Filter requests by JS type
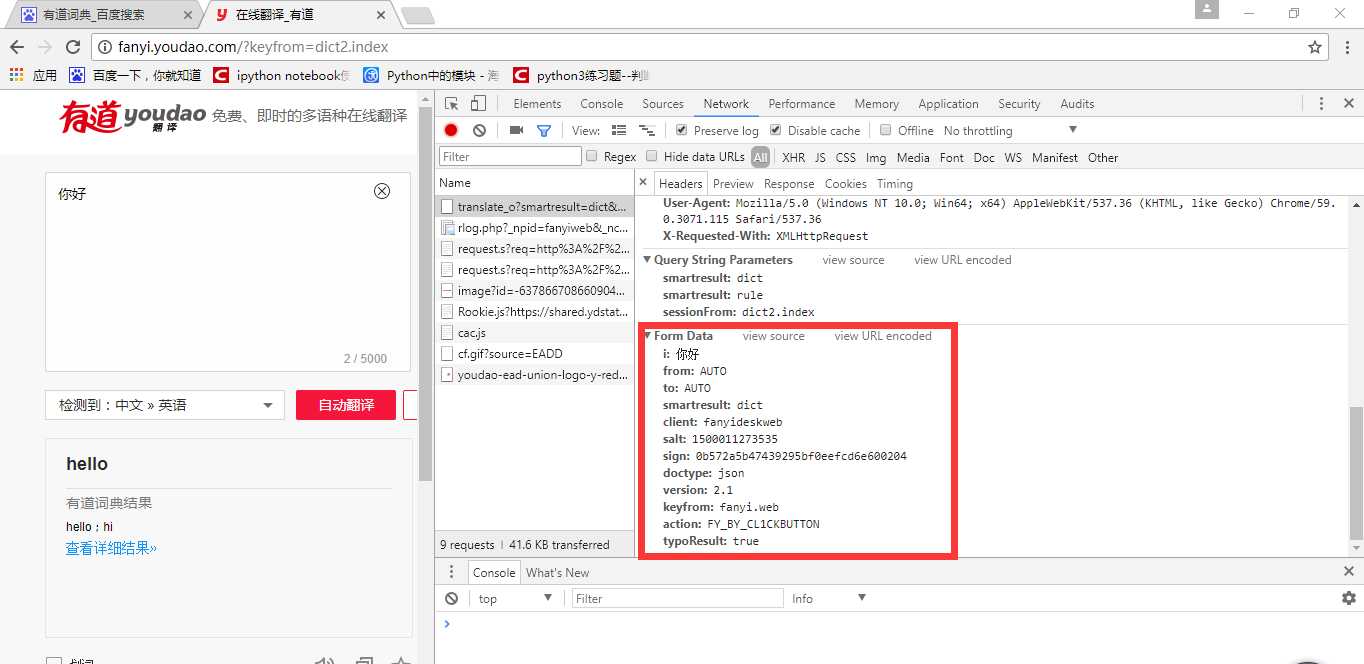Screen dimensions: 1364x664 [820, 157]
